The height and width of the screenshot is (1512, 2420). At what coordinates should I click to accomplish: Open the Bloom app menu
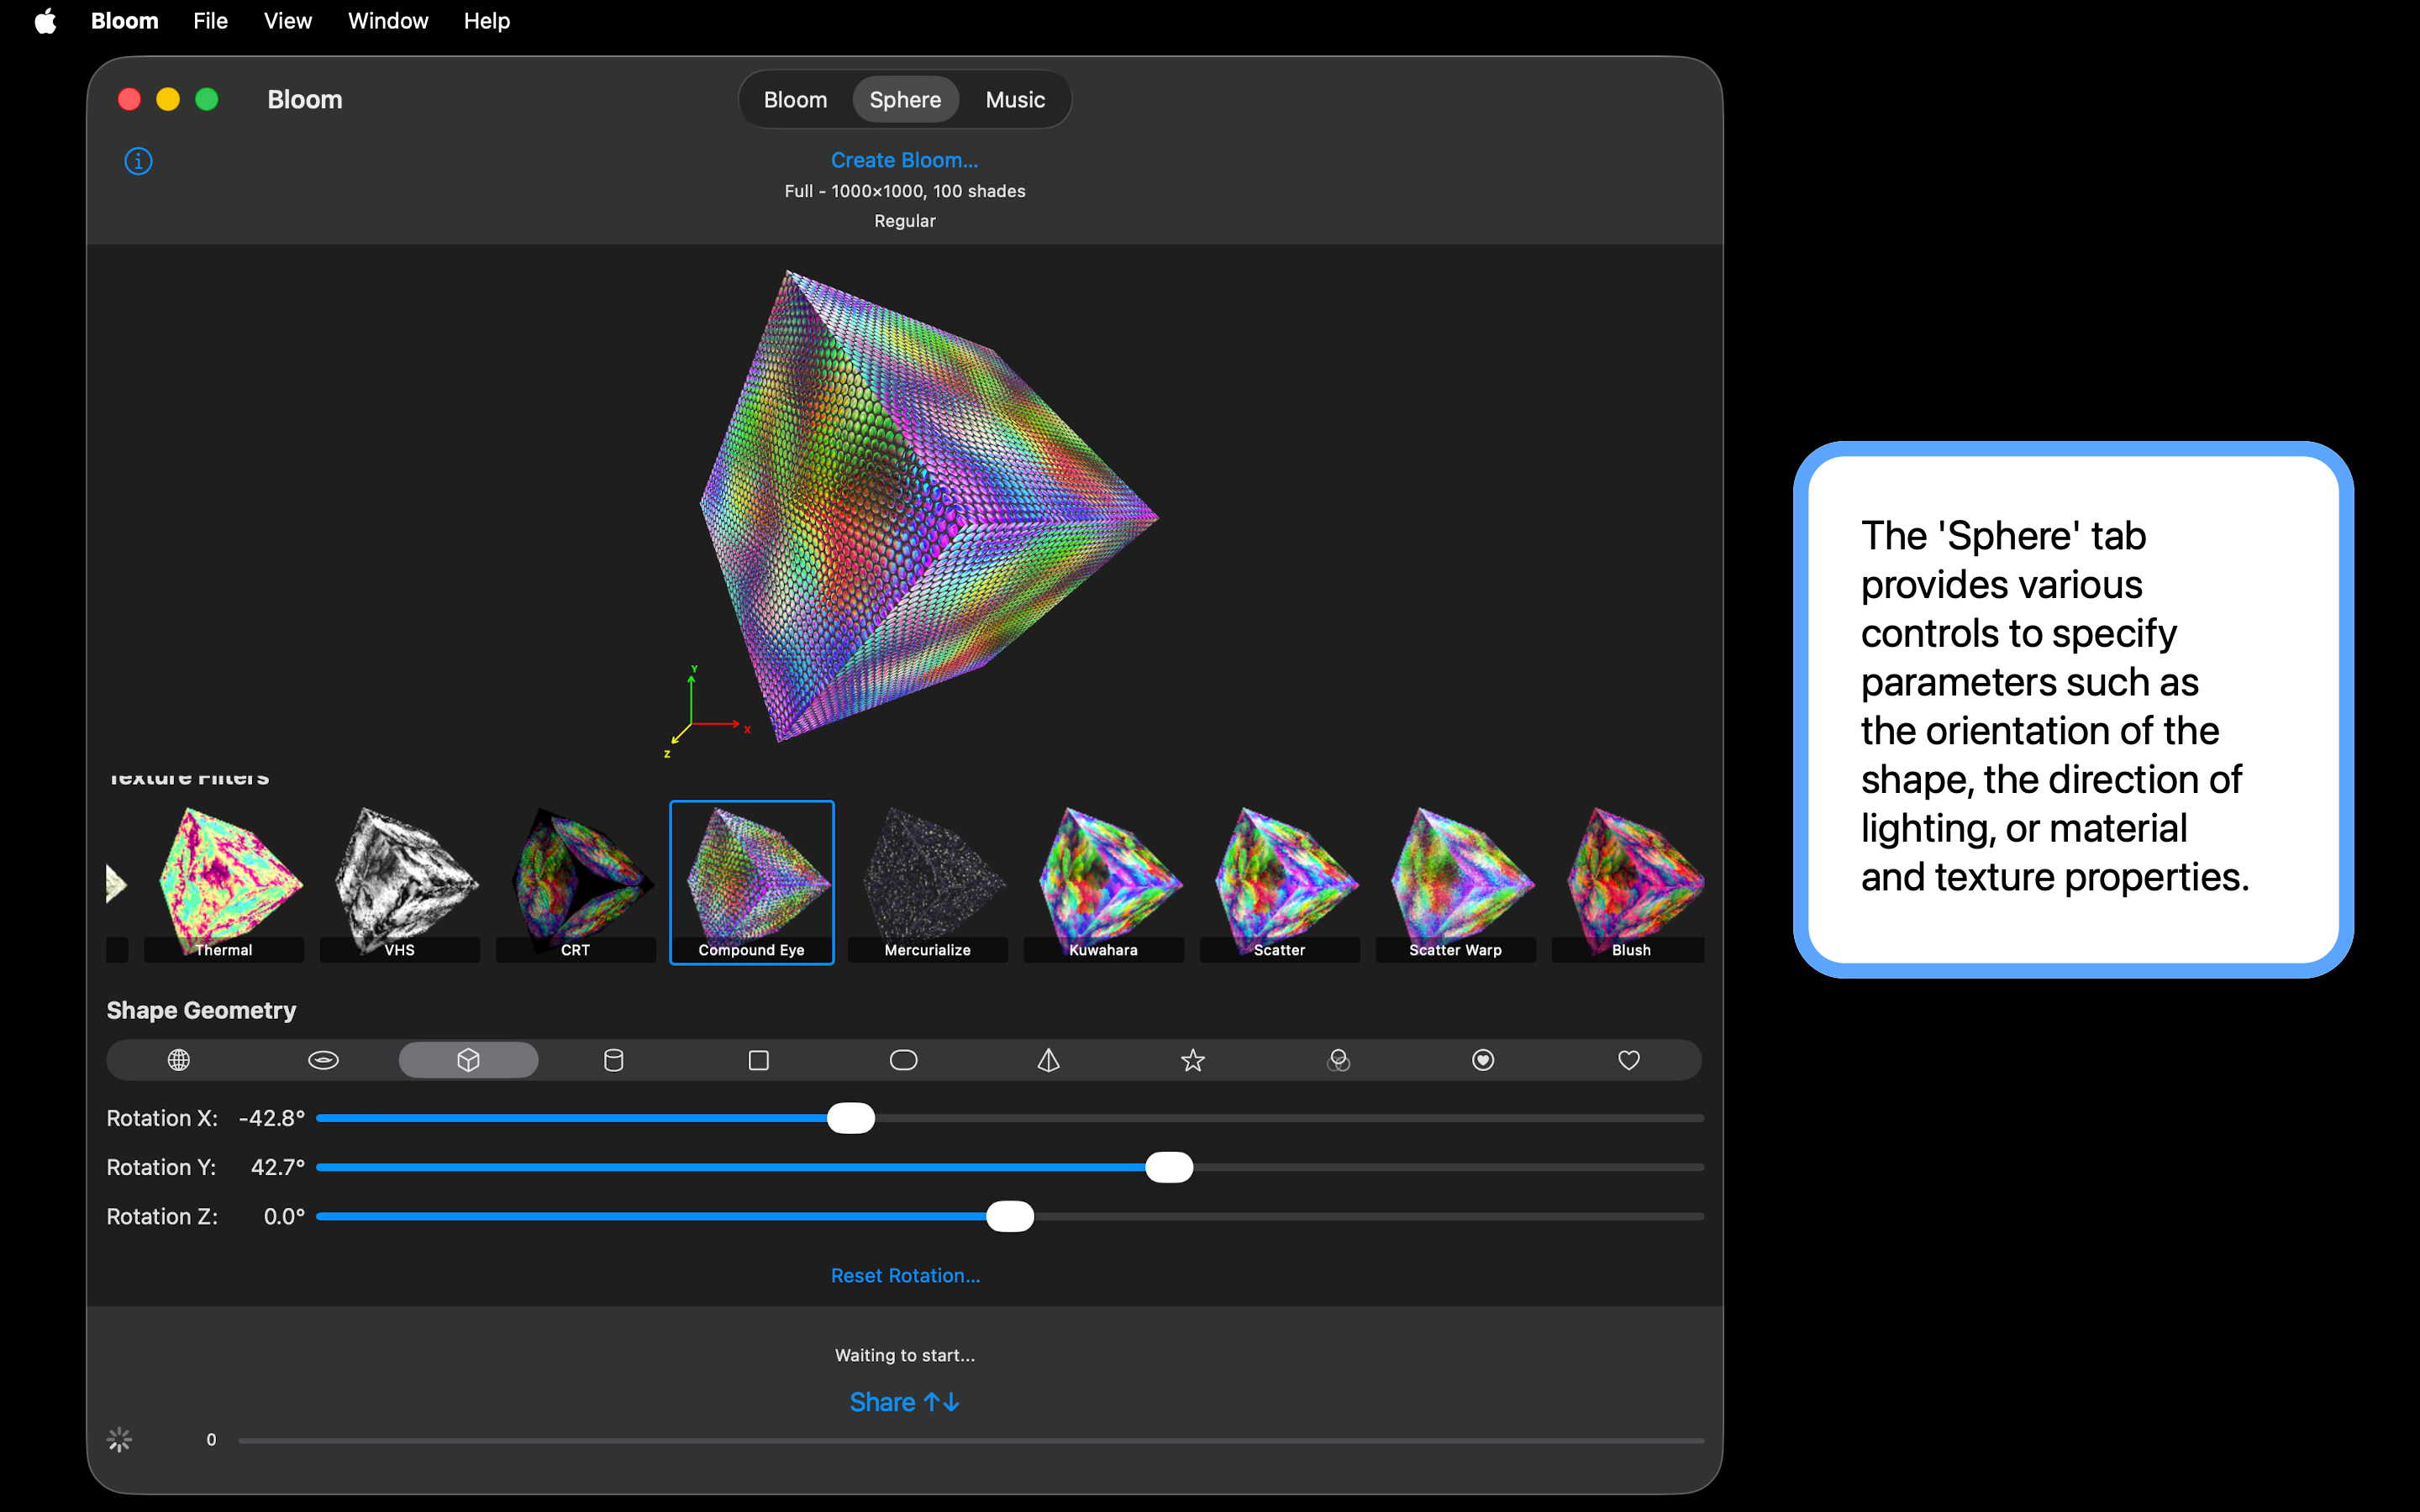tap(124, 21)
